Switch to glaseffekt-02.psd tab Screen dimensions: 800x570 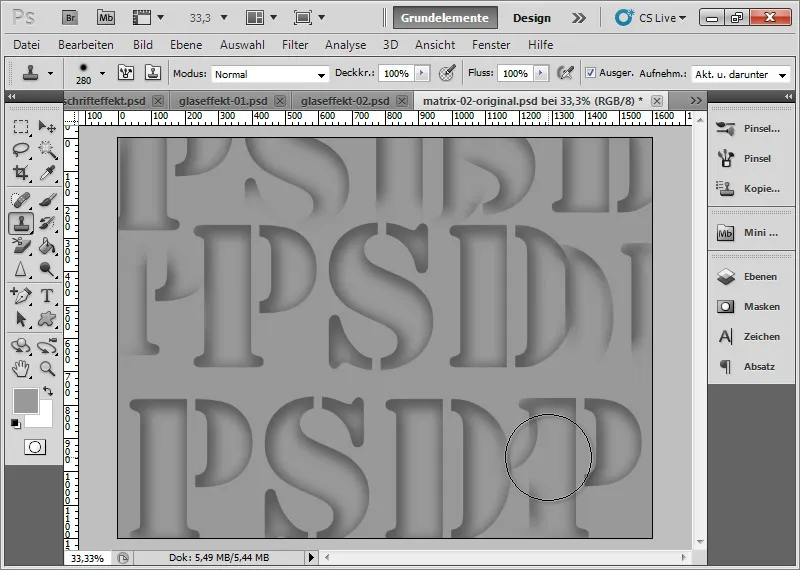(x=345, y=101)
